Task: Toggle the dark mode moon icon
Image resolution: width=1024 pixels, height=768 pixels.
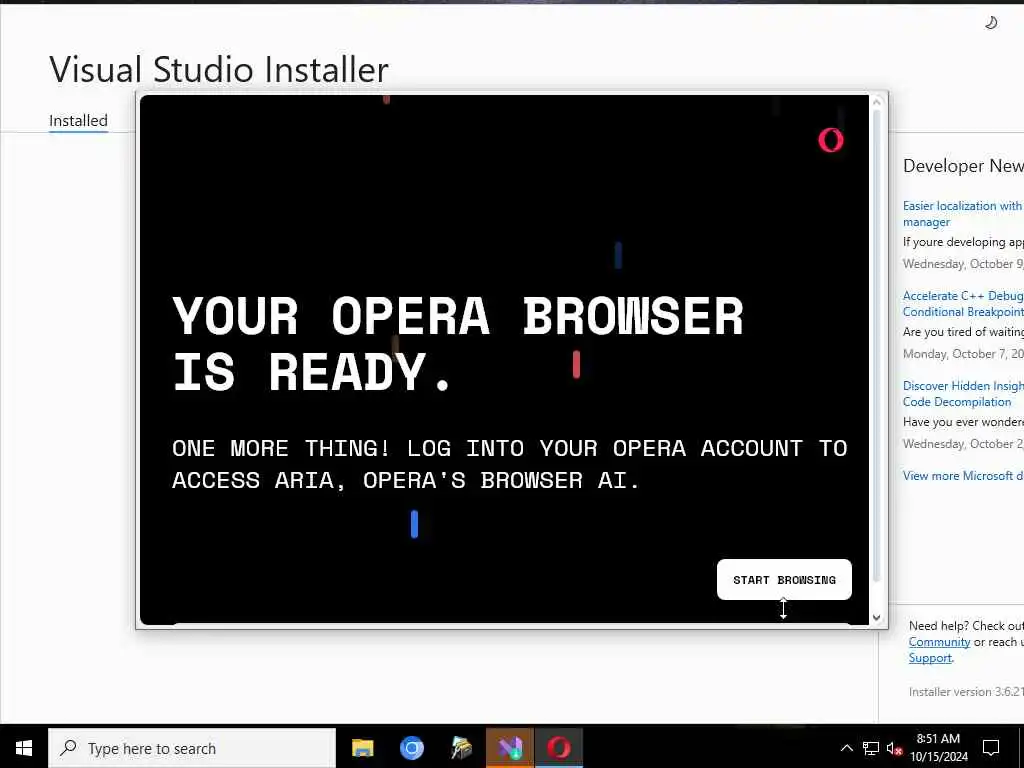Action: click(x=991, y=23)
